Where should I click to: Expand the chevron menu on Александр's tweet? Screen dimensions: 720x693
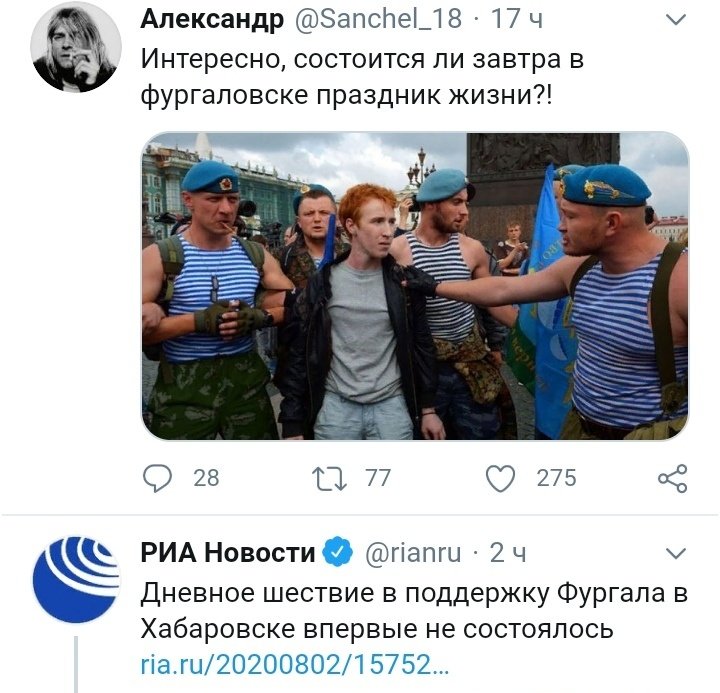pyautogui.click(x=675, y=19)
